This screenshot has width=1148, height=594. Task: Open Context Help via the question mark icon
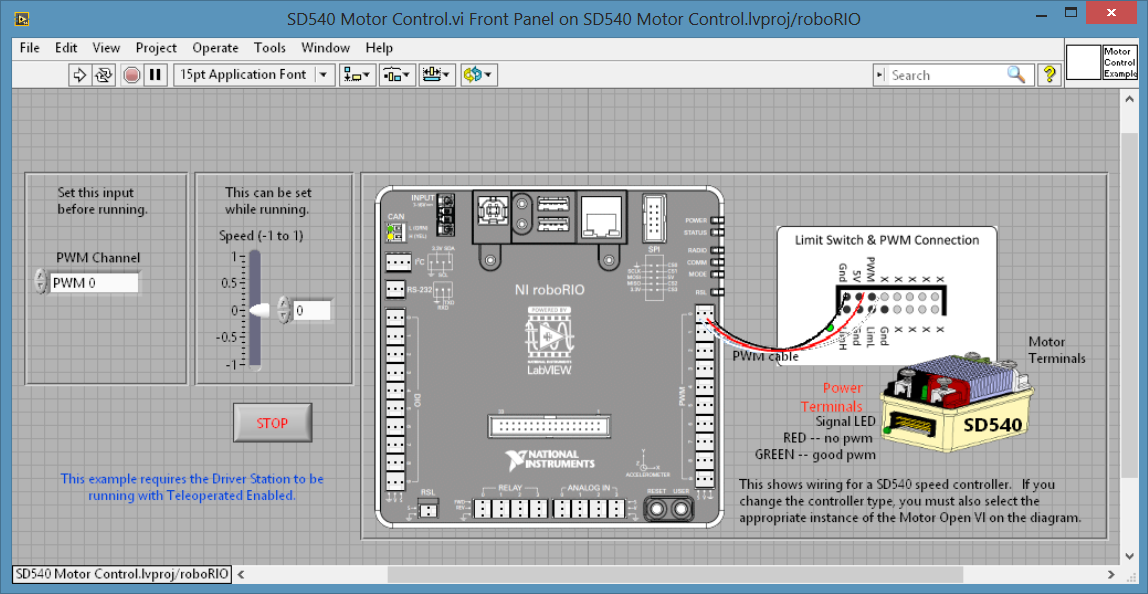tap(1048, 74)
